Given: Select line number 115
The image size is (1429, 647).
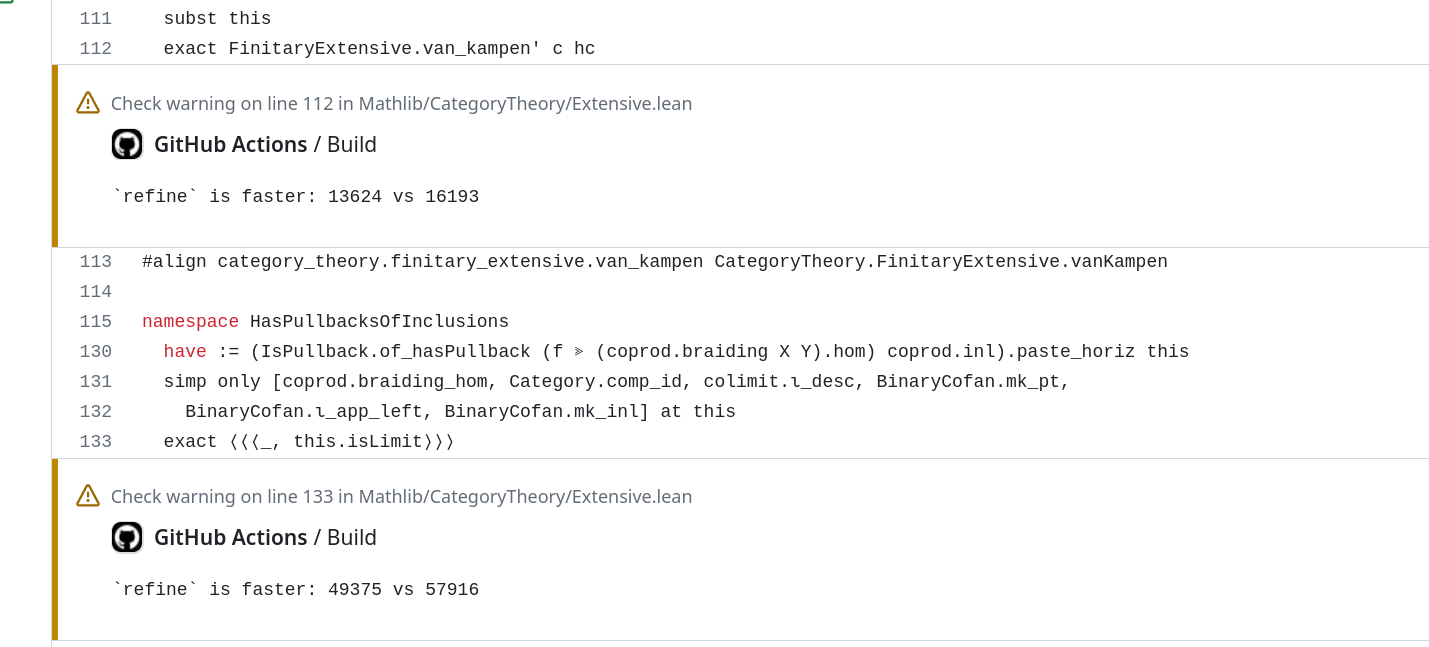Looking at the screenshot, I should point(95,322).
